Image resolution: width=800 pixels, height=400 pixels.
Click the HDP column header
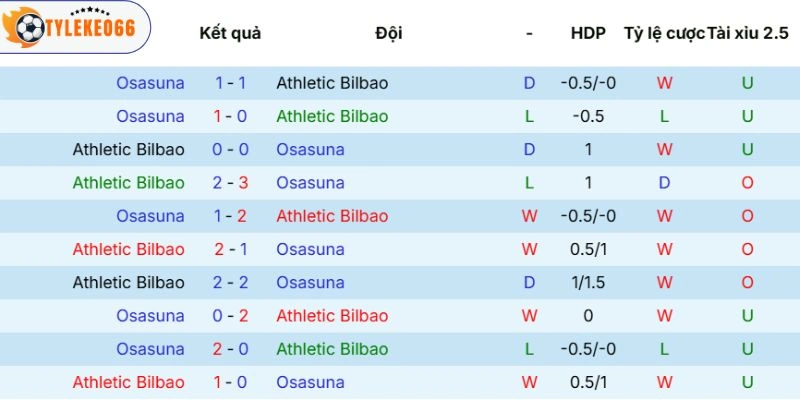(588, 33)
